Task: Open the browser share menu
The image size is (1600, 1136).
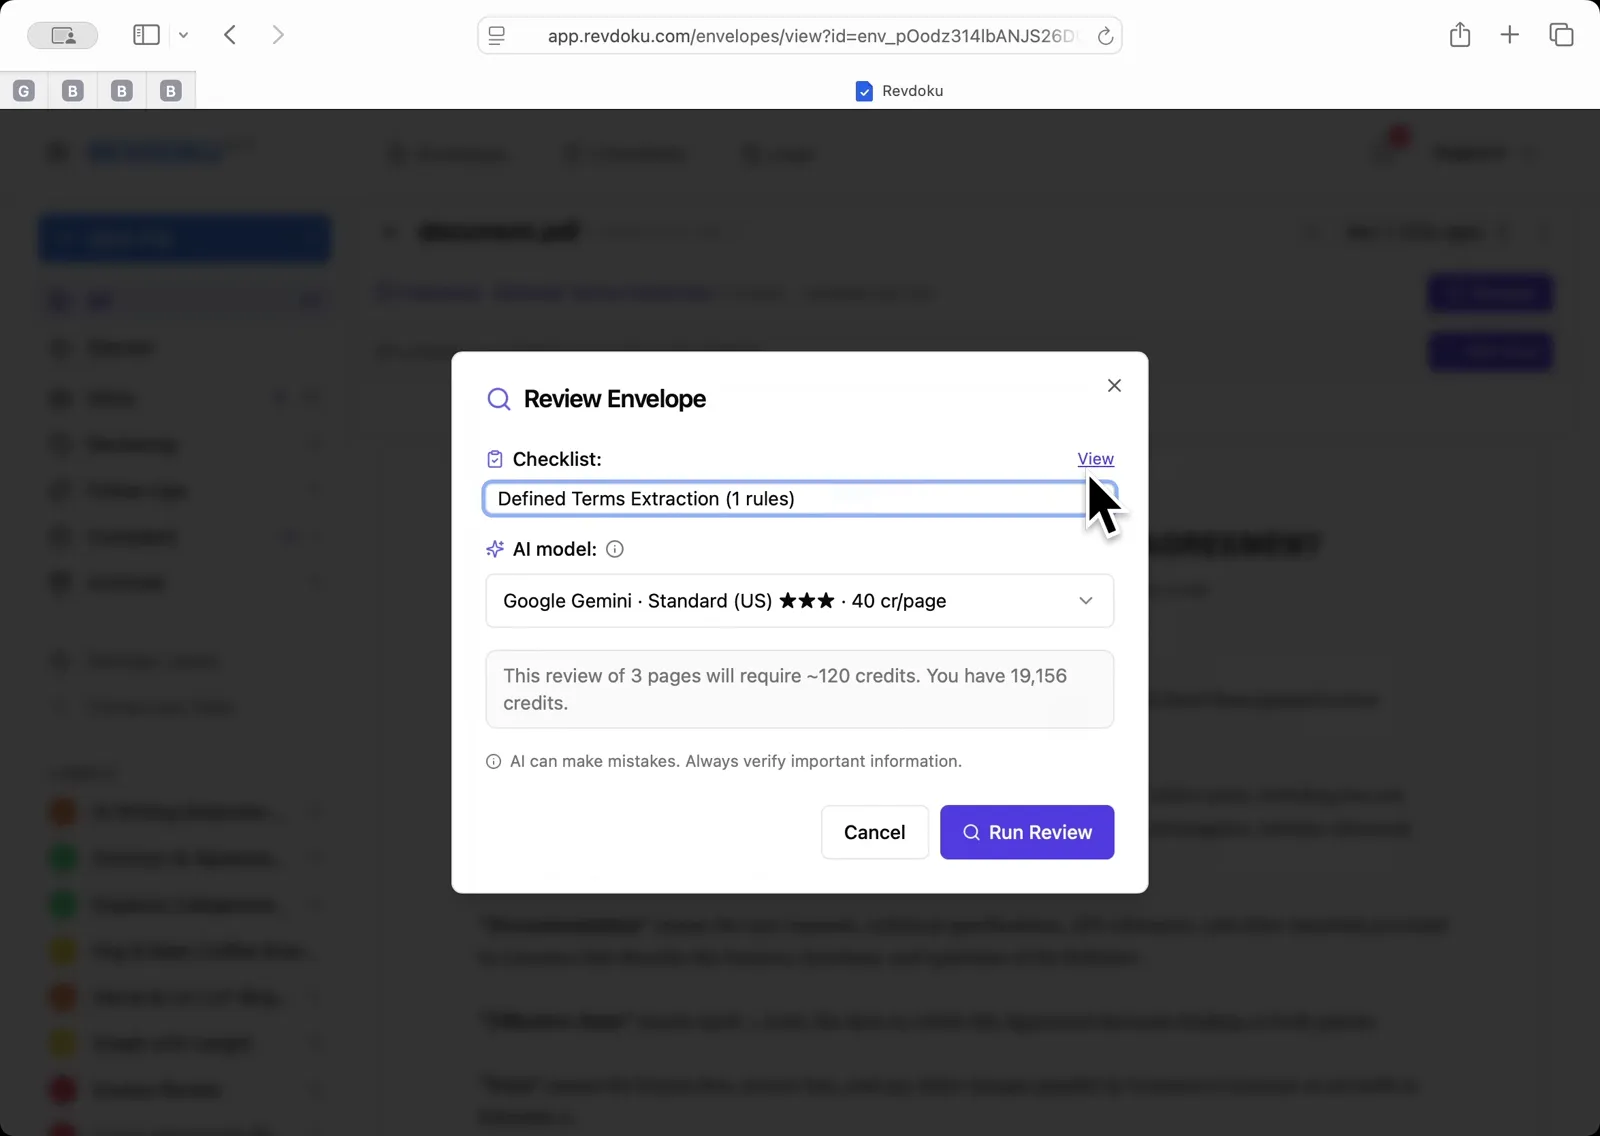Action: (x=1459, y=34)
